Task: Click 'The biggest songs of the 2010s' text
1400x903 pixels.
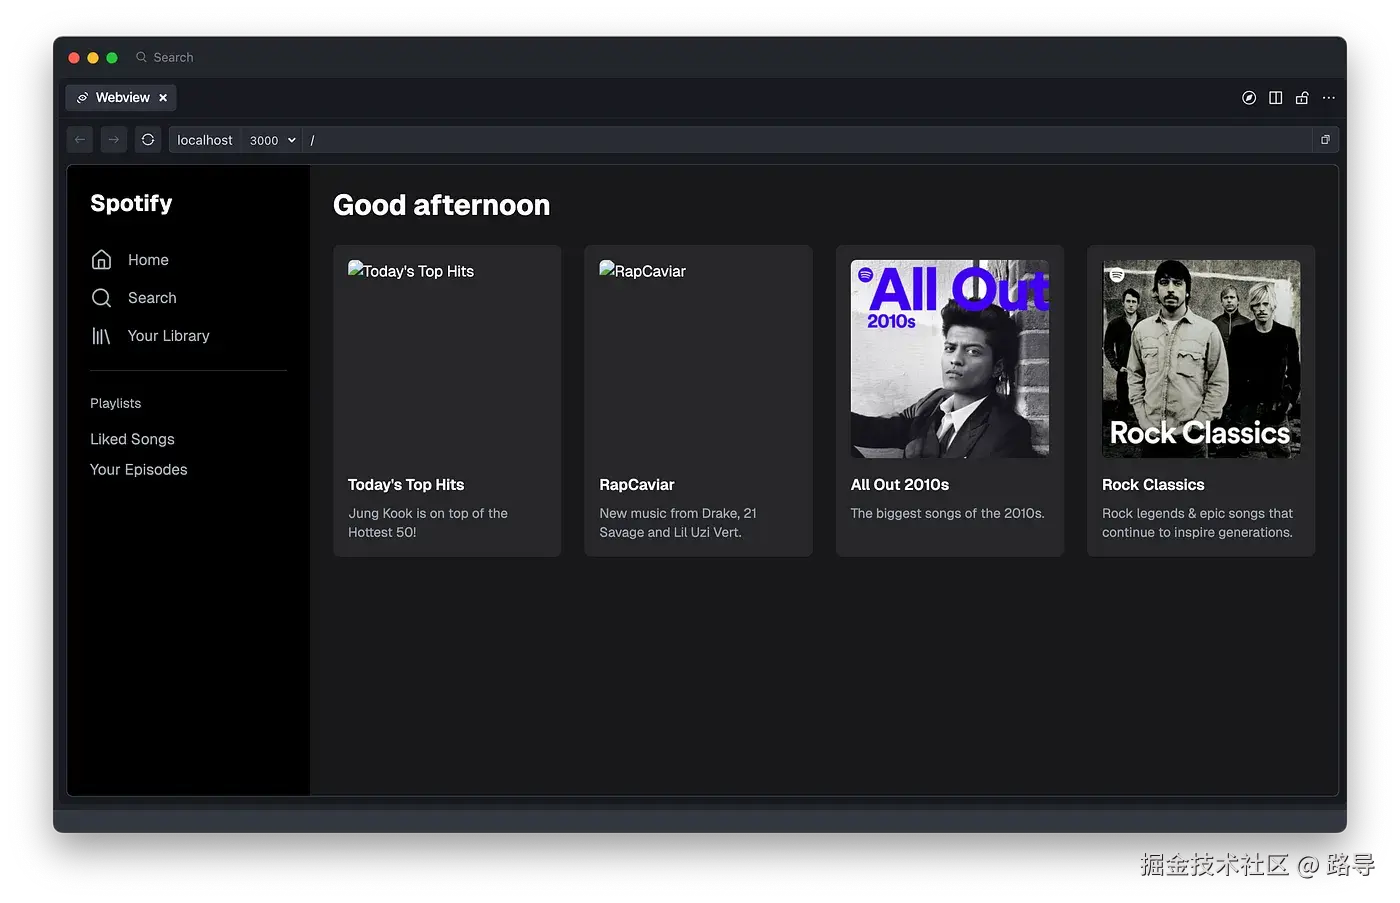Action: point(948,513)
